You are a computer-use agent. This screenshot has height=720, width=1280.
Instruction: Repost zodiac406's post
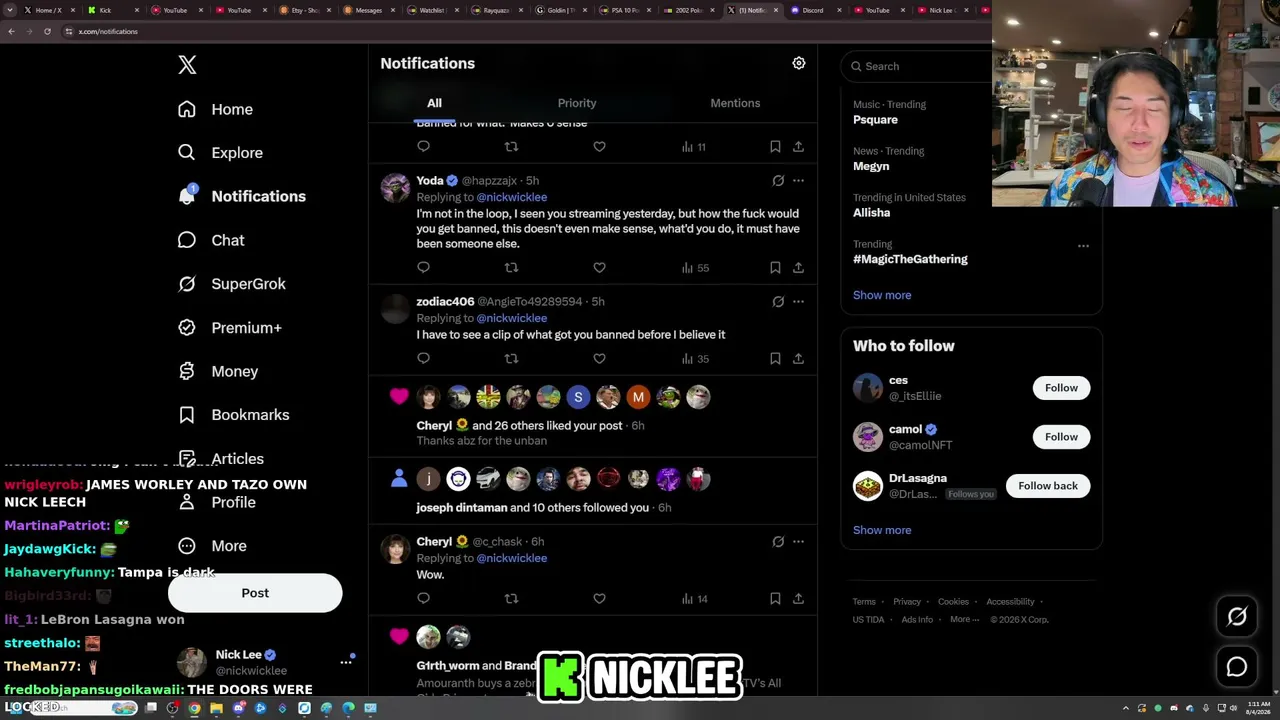click(511, 359)
